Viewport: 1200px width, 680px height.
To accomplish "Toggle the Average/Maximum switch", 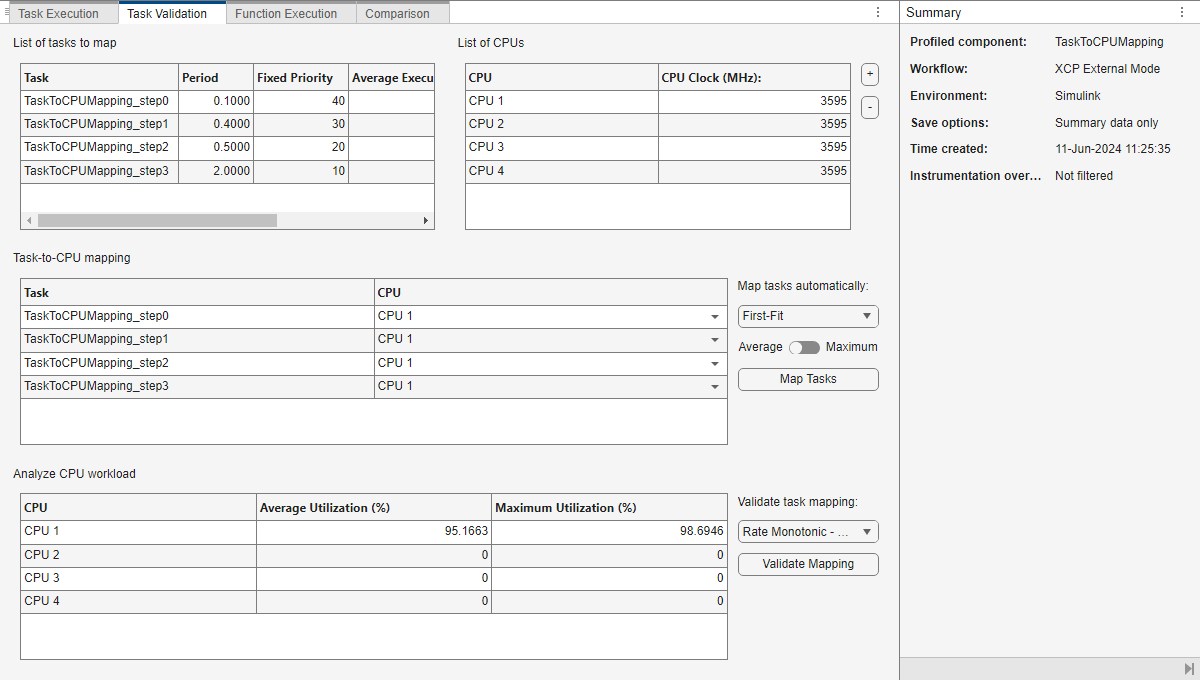I will 804,347.
